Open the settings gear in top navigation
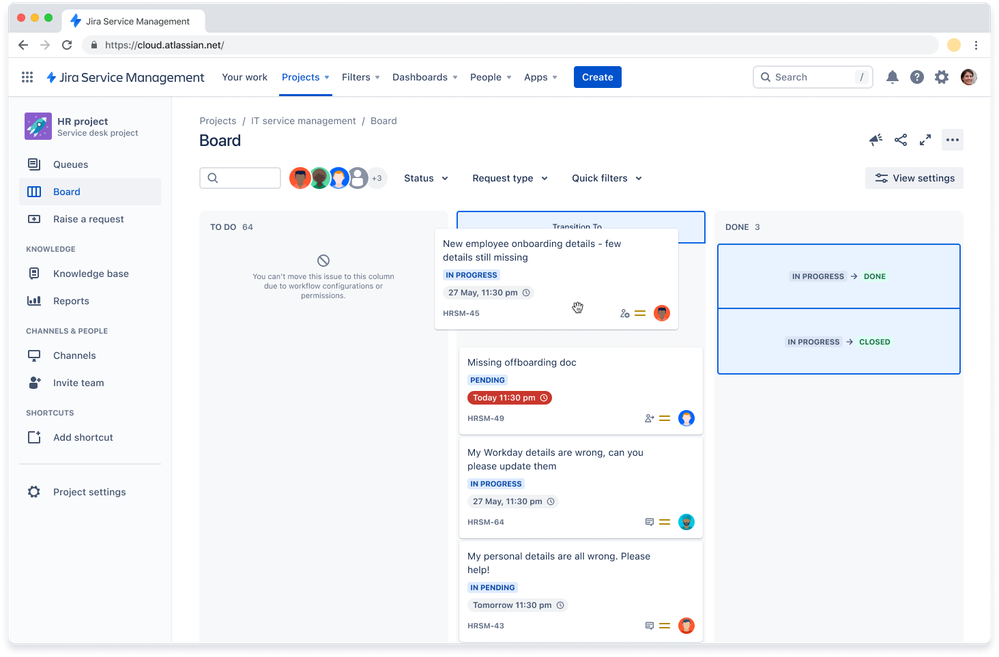Screen dimensions: 999x657 [x=942, y=77]
